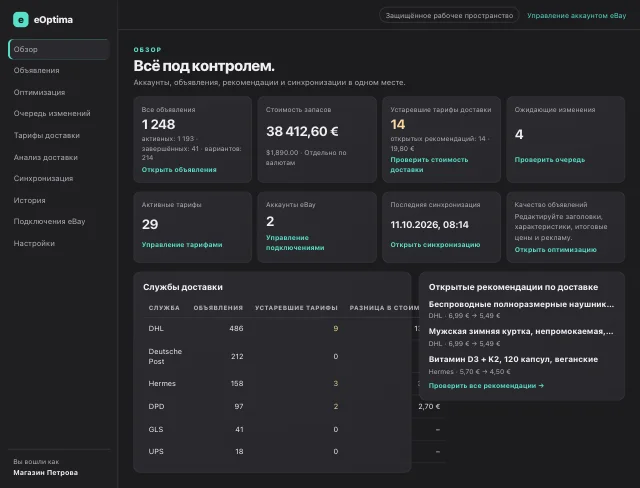Viewport: 640px width, 488px height.
Task: Click Управление подключениями link
Action: pos(295,243)
